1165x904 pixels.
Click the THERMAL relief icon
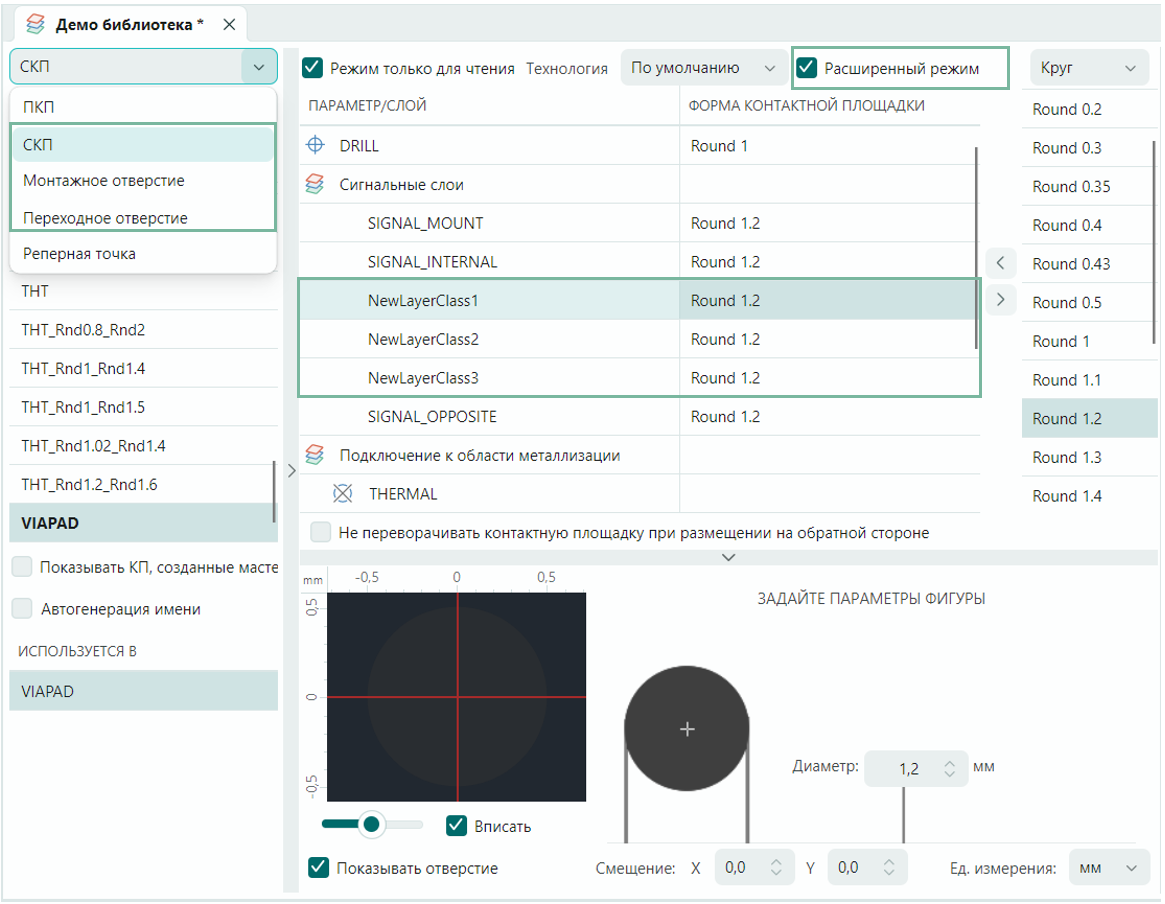click(x=343, y=494)
